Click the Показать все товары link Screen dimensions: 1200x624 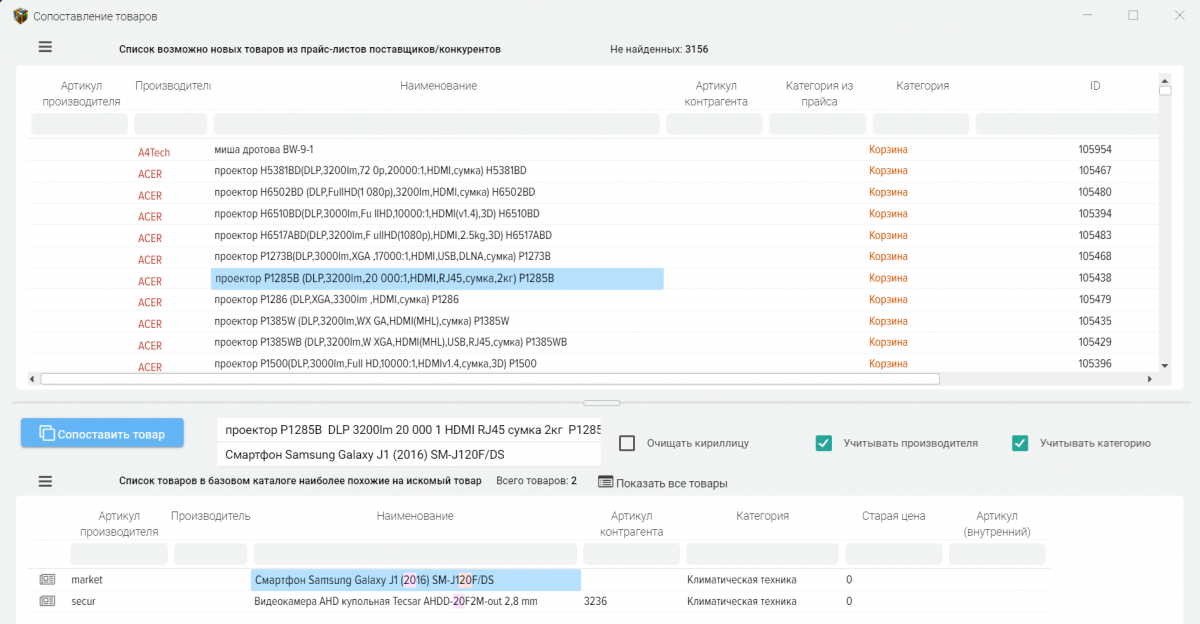(671, 483)
